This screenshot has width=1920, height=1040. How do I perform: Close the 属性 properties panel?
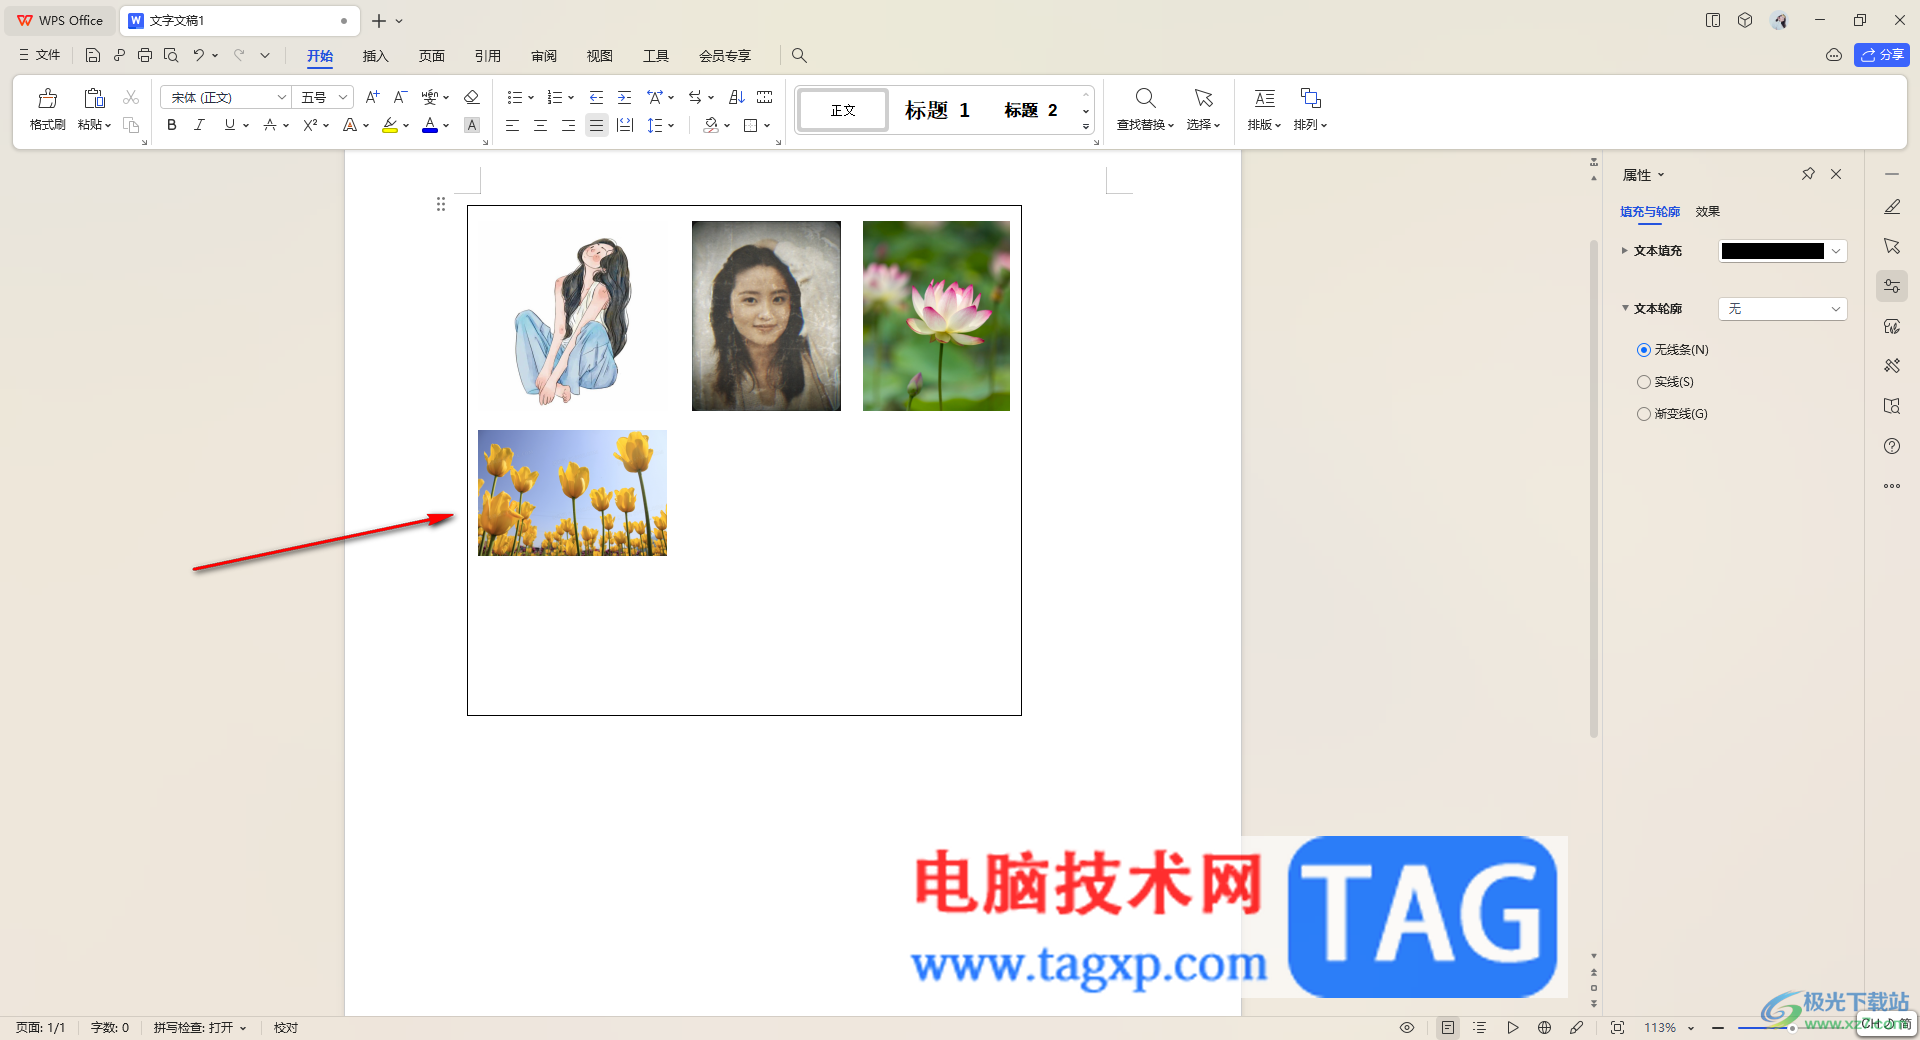click(x=1836, y=174)
